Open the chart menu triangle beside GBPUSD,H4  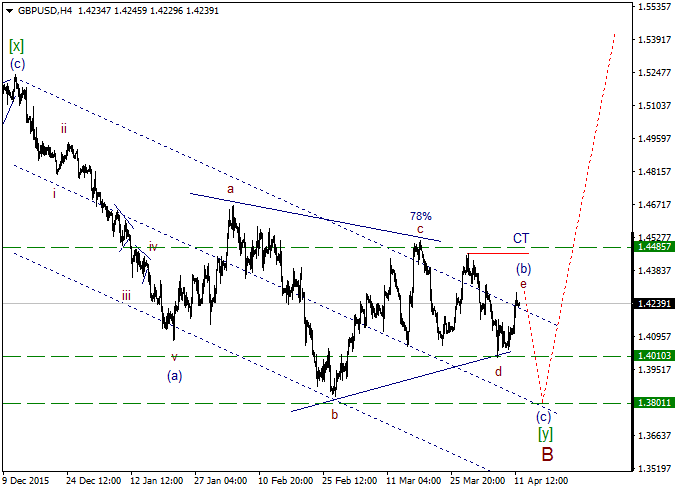pyautogui.click(x=10, y=11)
